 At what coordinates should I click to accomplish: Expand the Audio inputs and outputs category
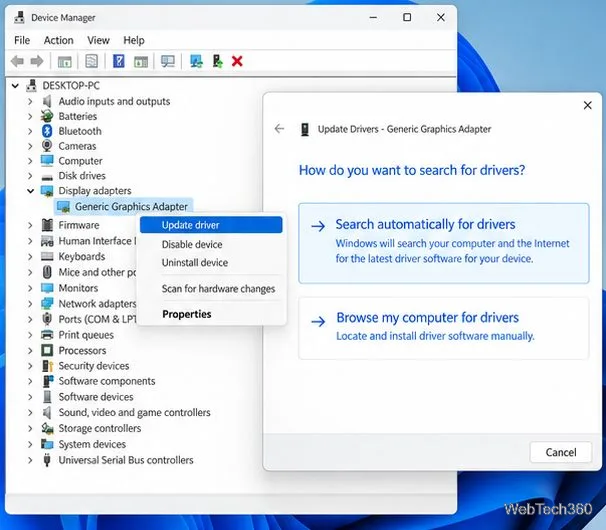click(30, 101)
